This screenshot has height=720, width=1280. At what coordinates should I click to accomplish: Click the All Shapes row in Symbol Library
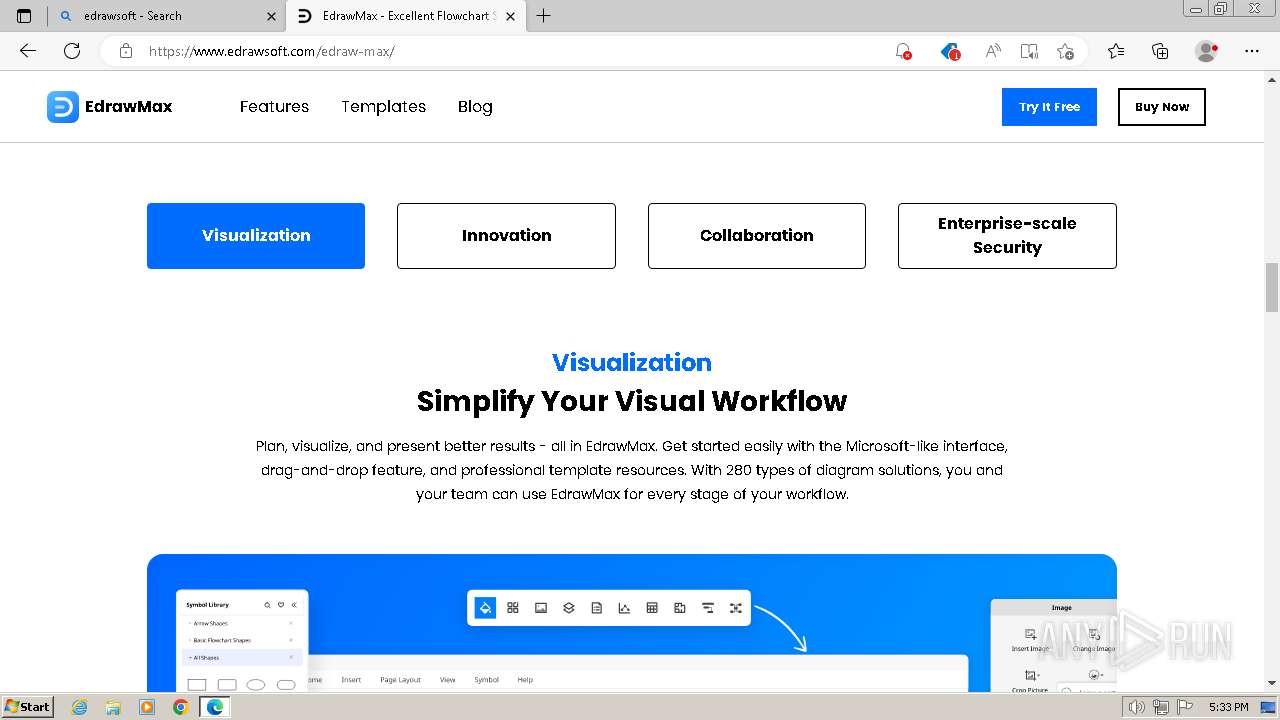click(241, 657)
